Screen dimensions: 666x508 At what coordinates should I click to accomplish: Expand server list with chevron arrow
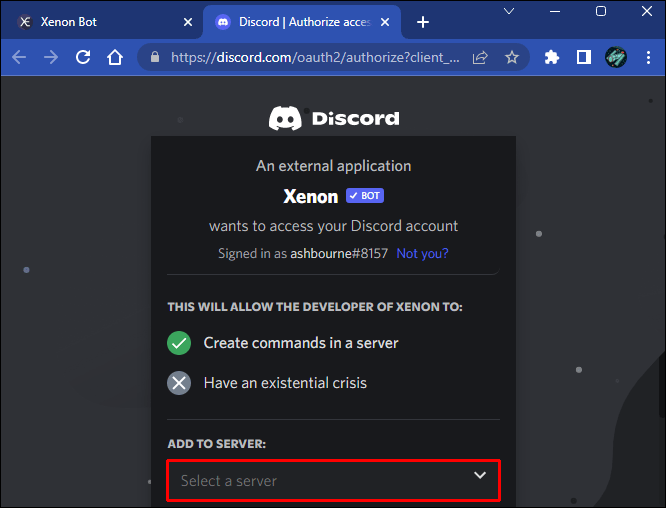point(480,475)
